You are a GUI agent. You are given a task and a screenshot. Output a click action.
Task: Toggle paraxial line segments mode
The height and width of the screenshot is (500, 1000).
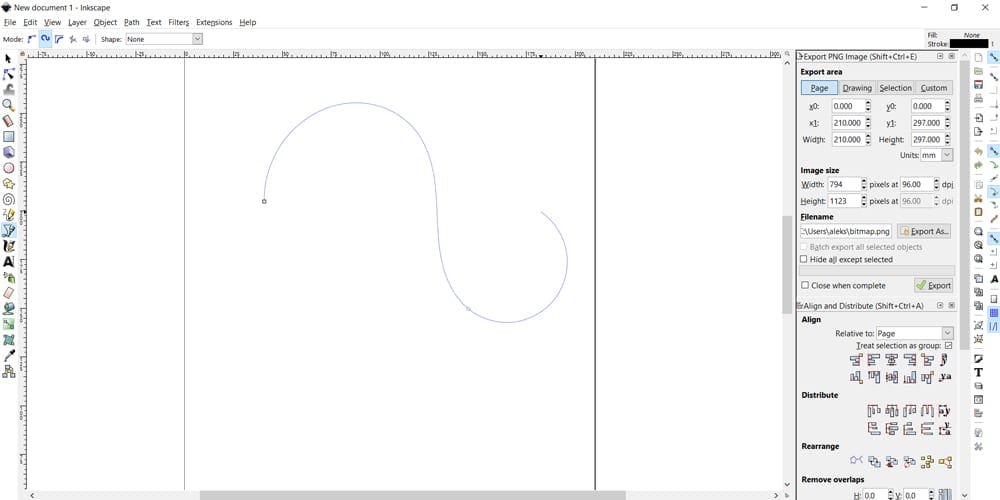pyautogui.click(x=86, y=39)
